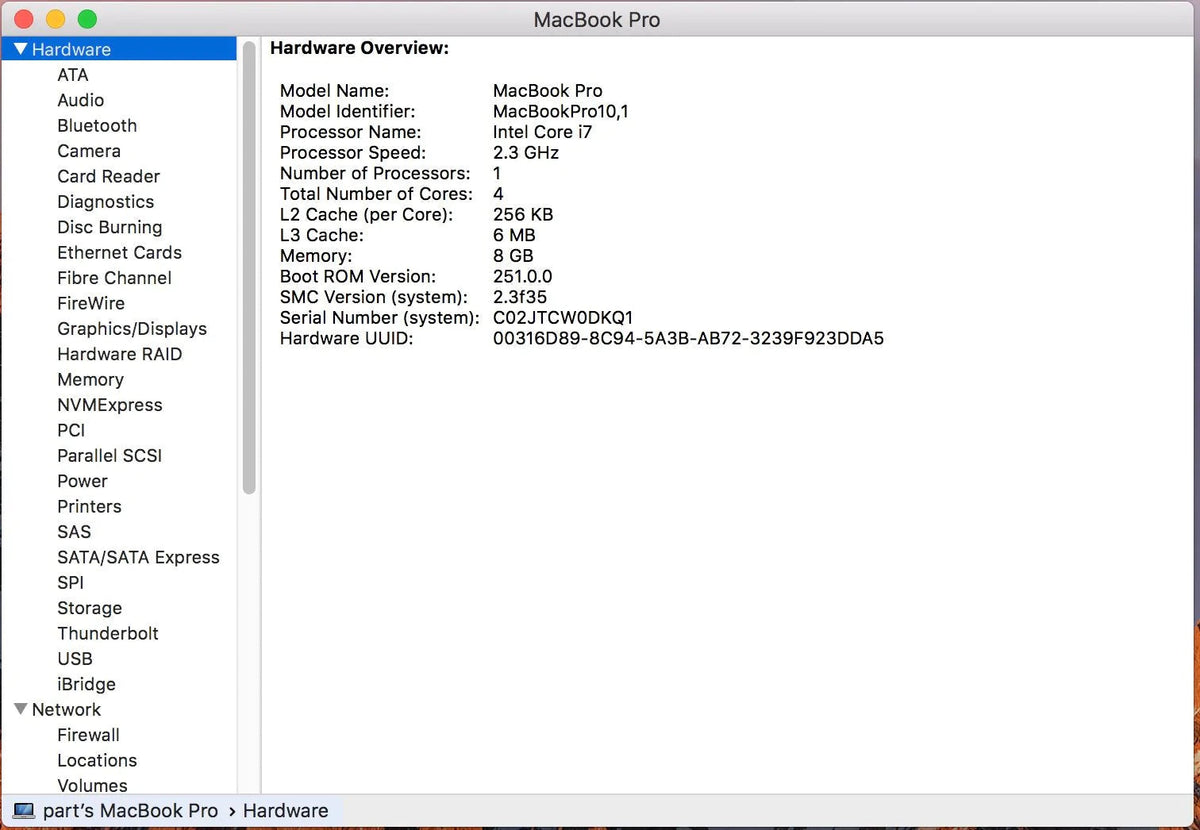The height and width of the screenshot is (830, 1200).
Task: Click the laptop icon in the path bar
Action: tap(24, 811)
